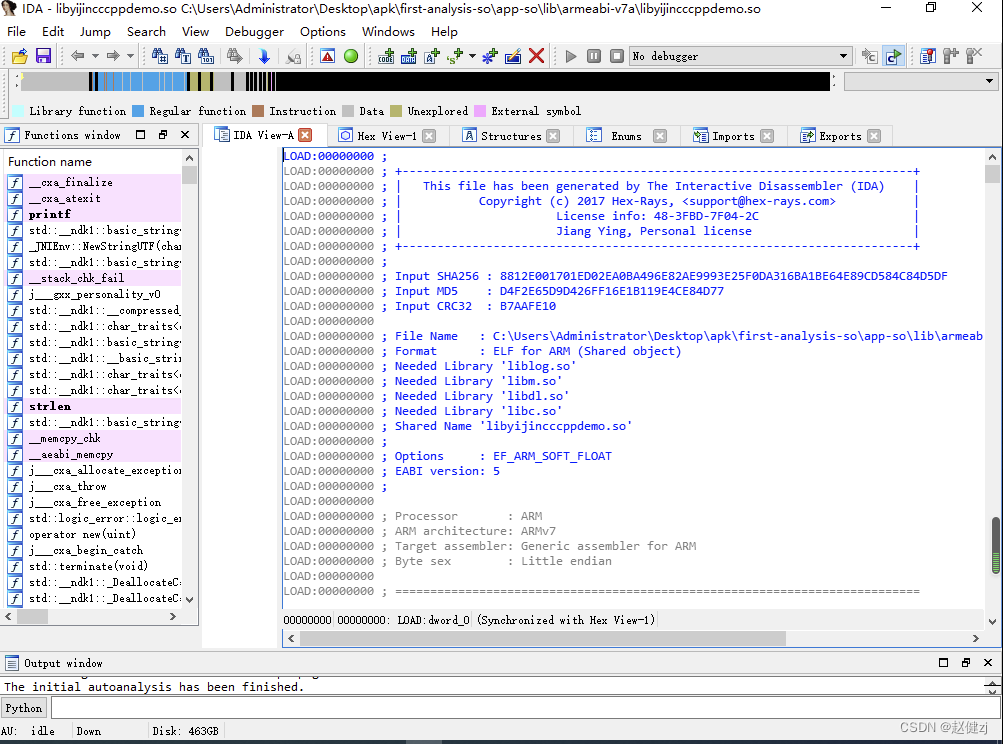Switch to the Imports tab

click(x=736, y=135)
